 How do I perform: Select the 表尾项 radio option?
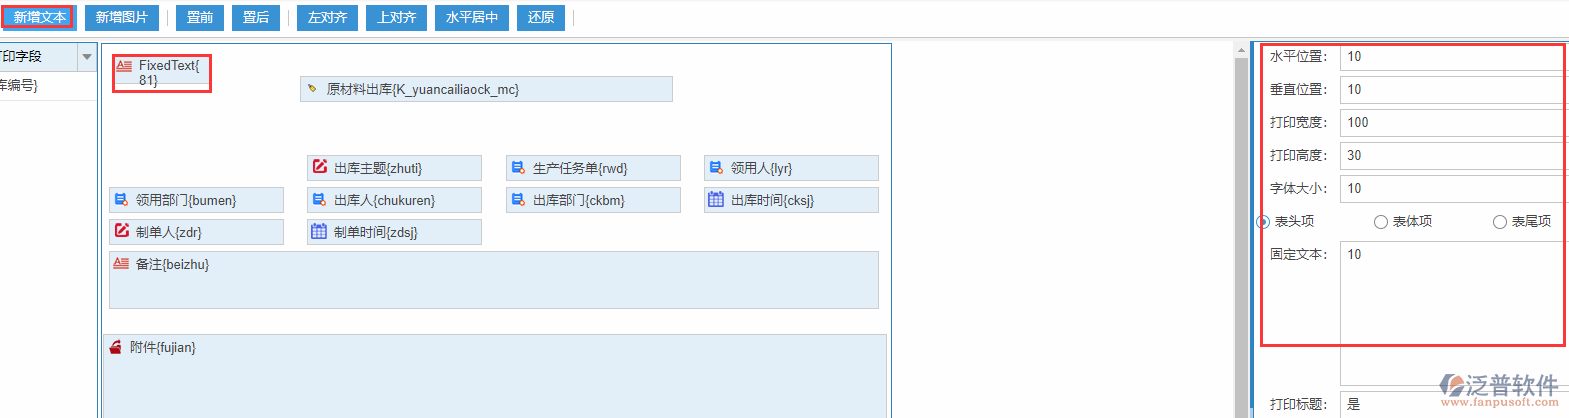pyautogui.click(x=1500, y=222)
